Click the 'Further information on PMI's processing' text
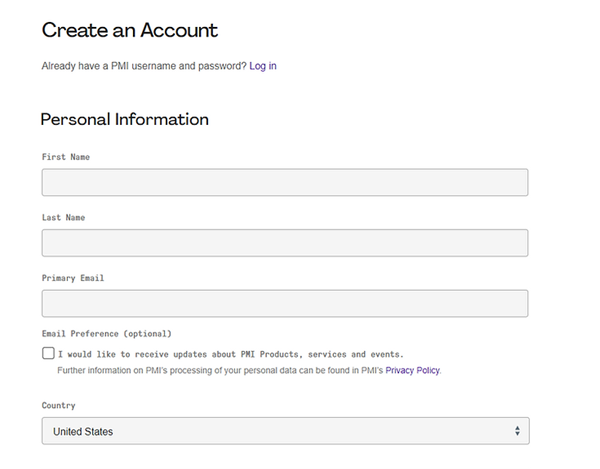Viewport: 600px width, 469px height. click(220, 370)
